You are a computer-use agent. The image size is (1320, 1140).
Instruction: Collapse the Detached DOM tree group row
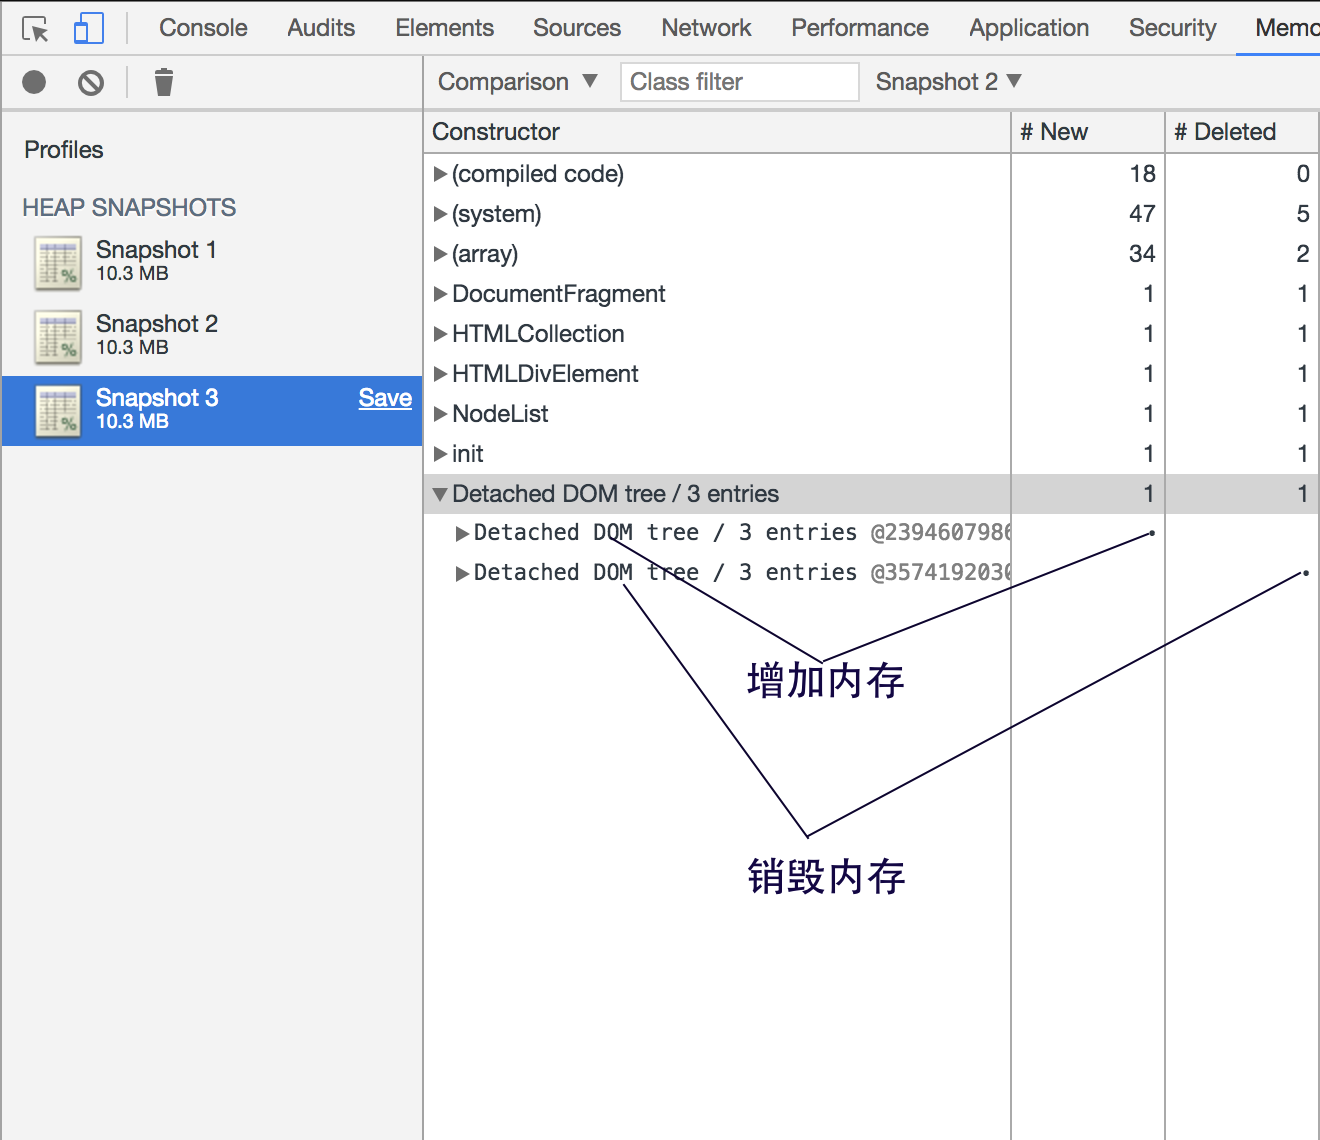(440, 494)
